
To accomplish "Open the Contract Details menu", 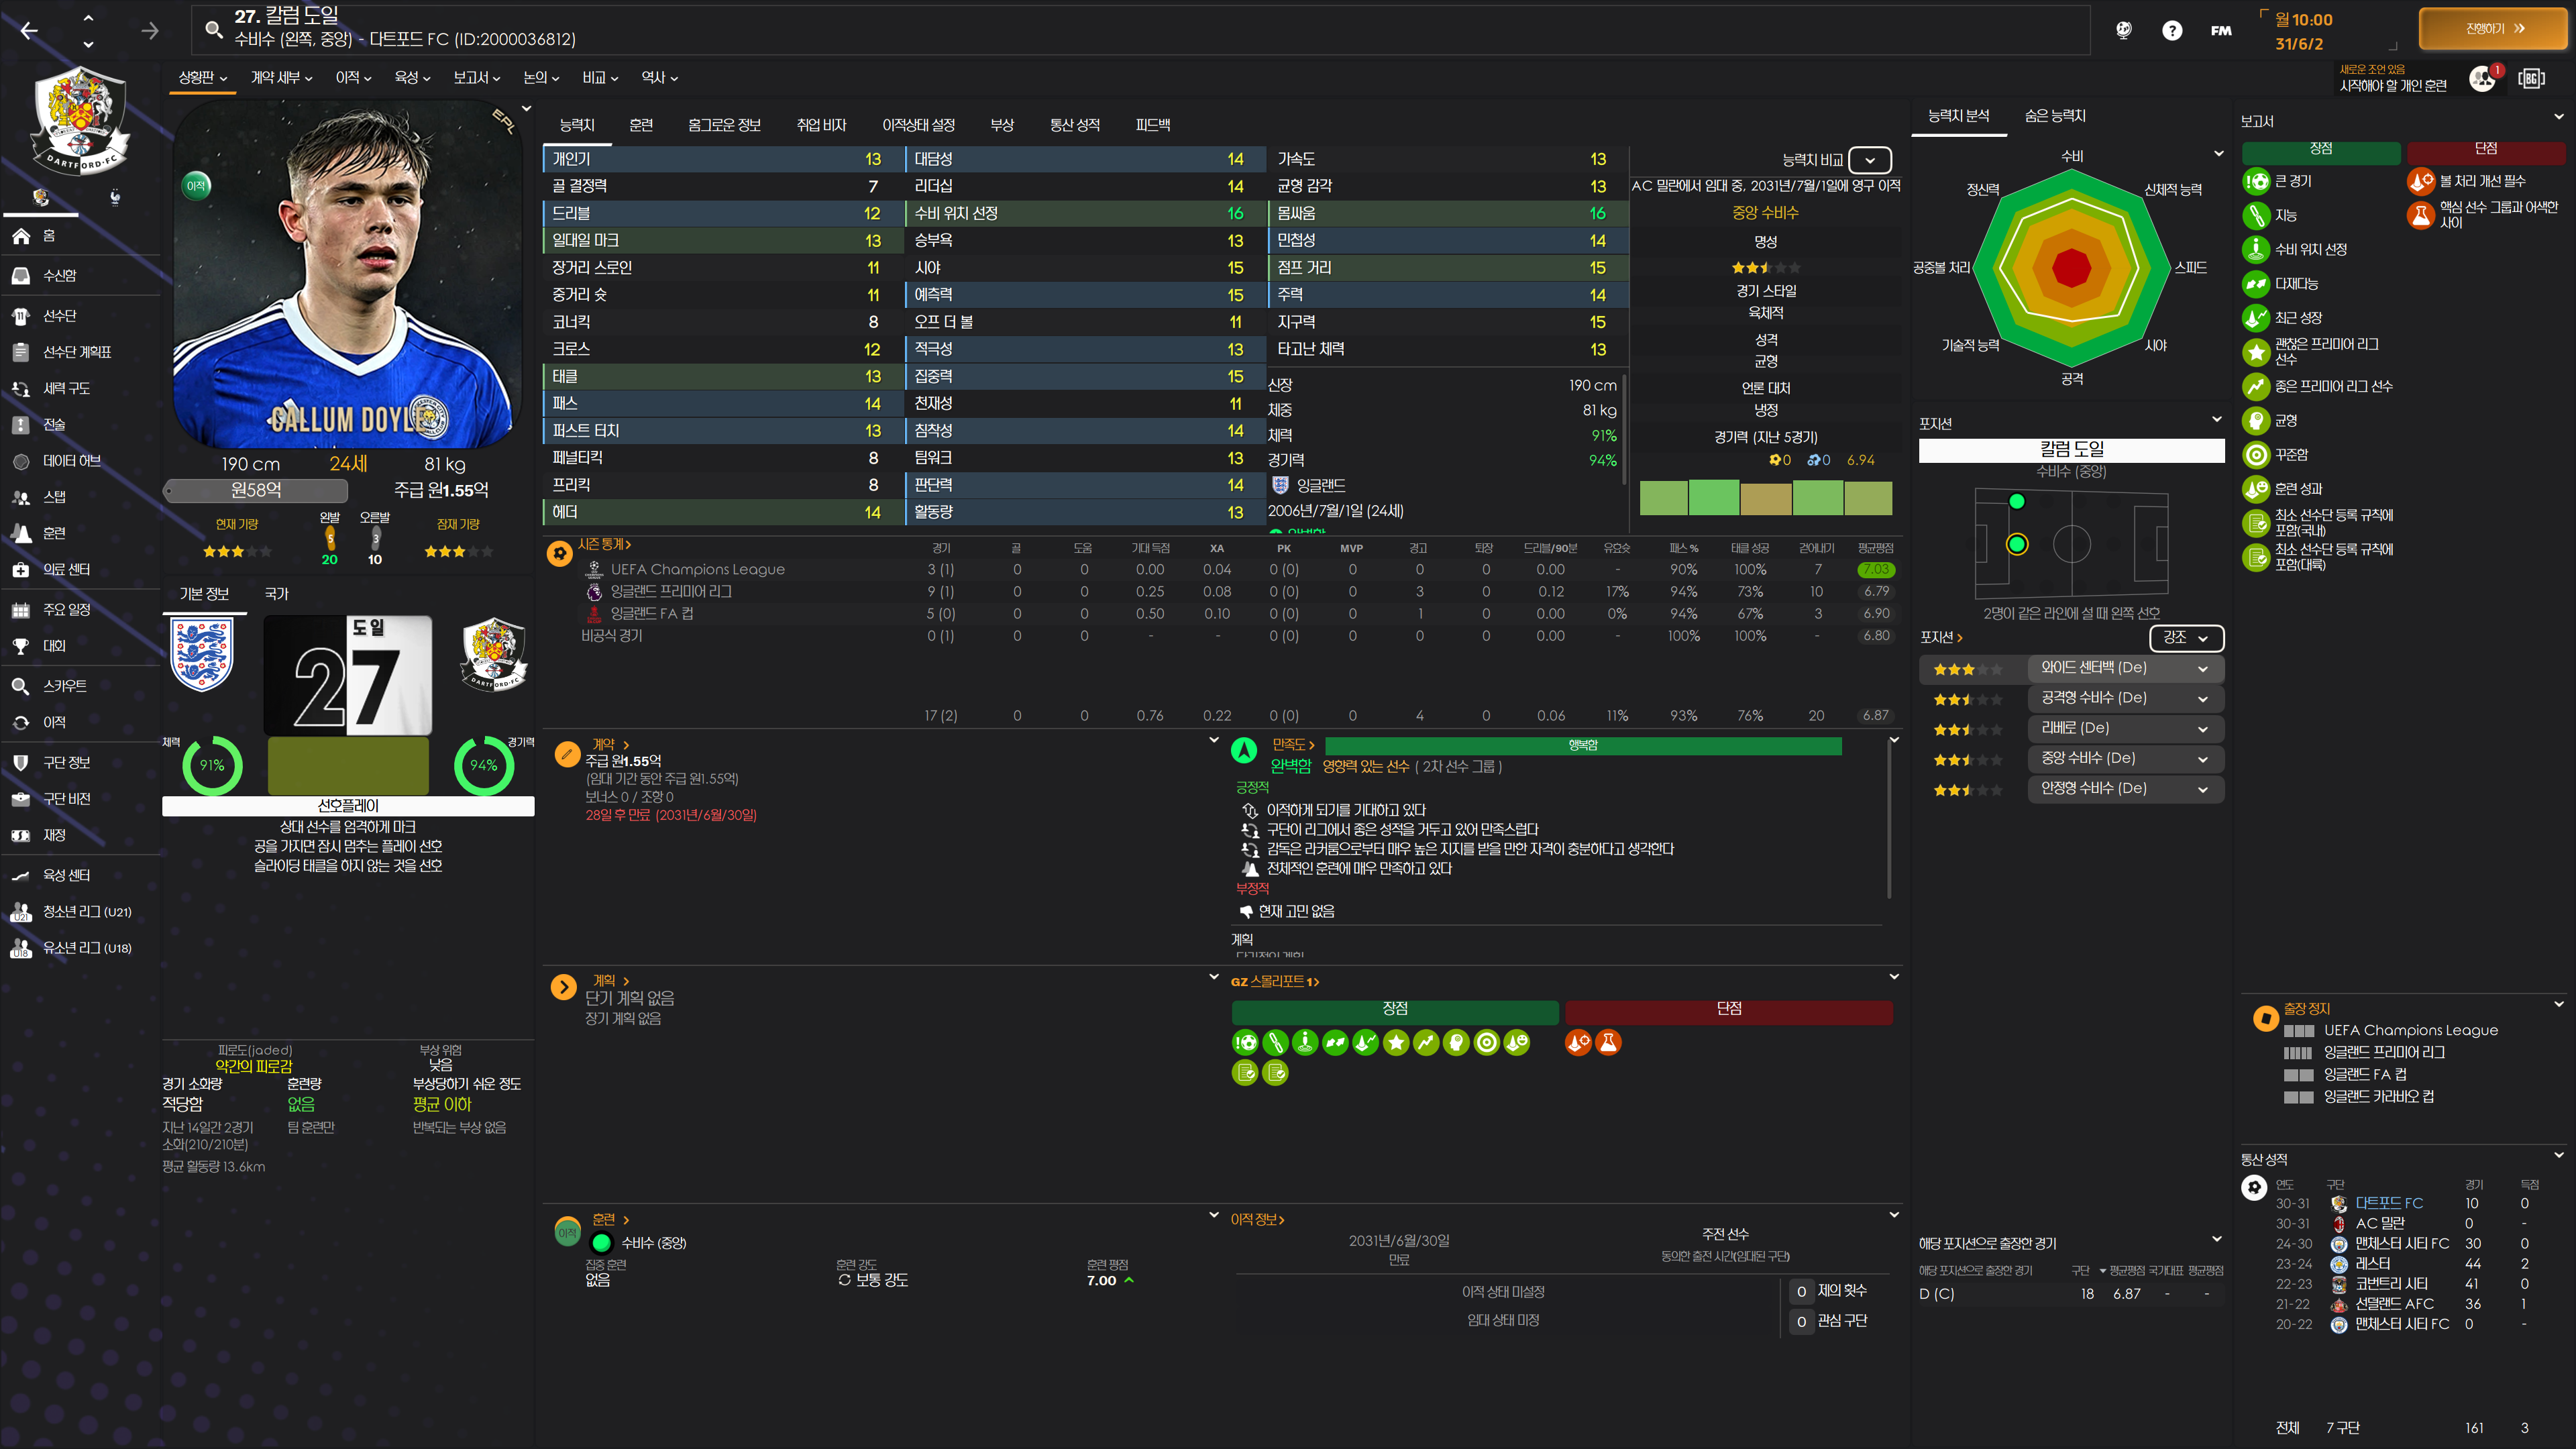I will point(281,78).
